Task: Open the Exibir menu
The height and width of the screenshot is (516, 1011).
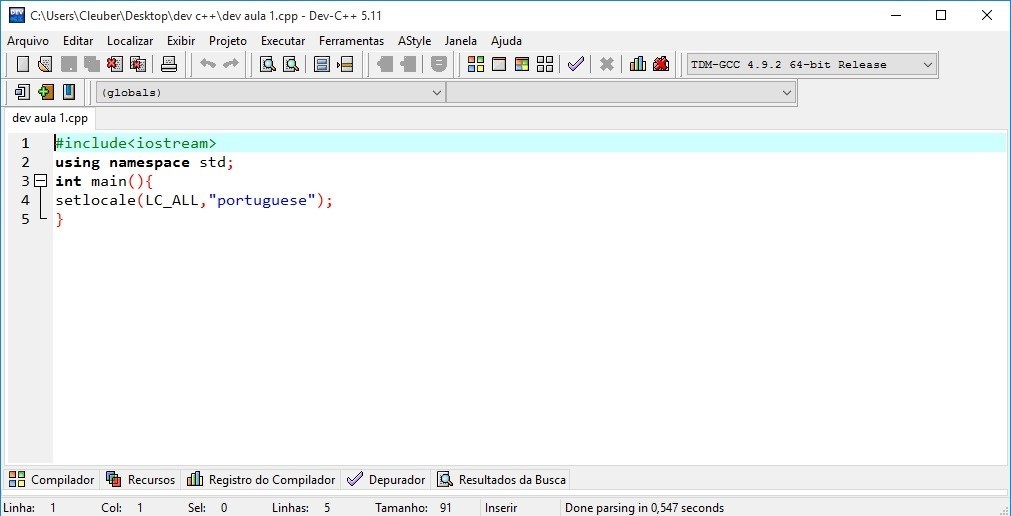Action: 181,41
